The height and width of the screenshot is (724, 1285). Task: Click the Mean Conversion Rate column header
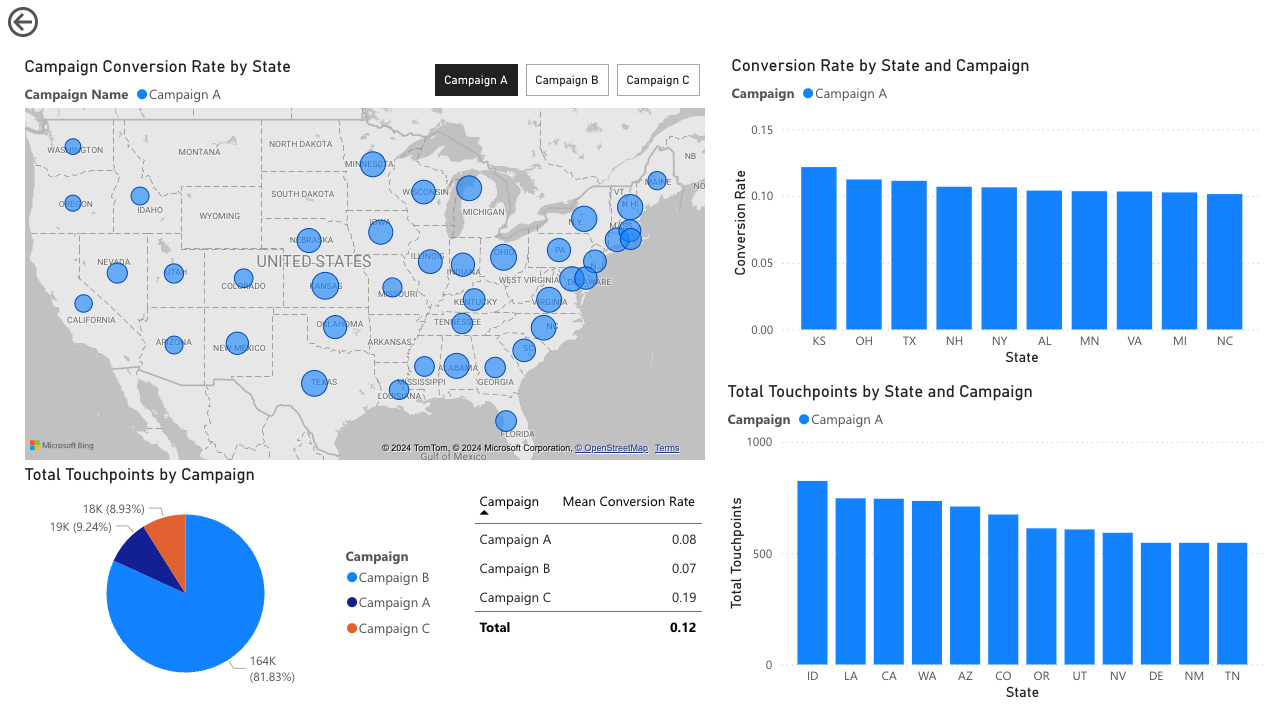coord(629,502)
